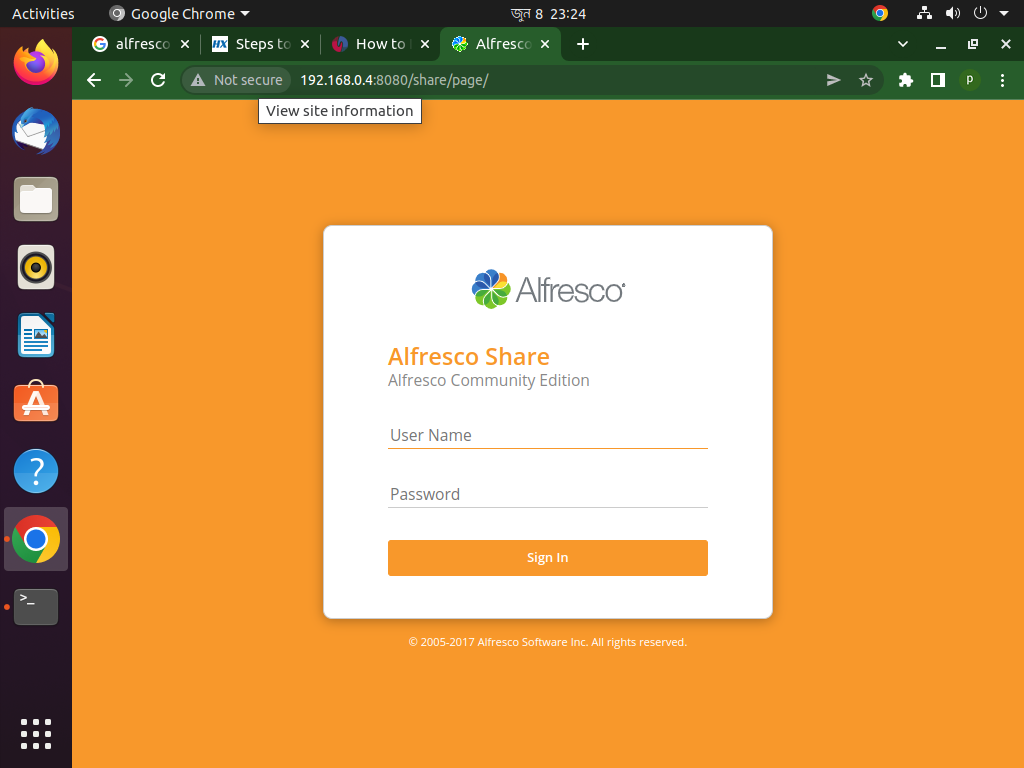Viewport: 1024px width, 768px height.
Task: Click the share this page icon
Action: pyautogui.click(x=833, y=80)
